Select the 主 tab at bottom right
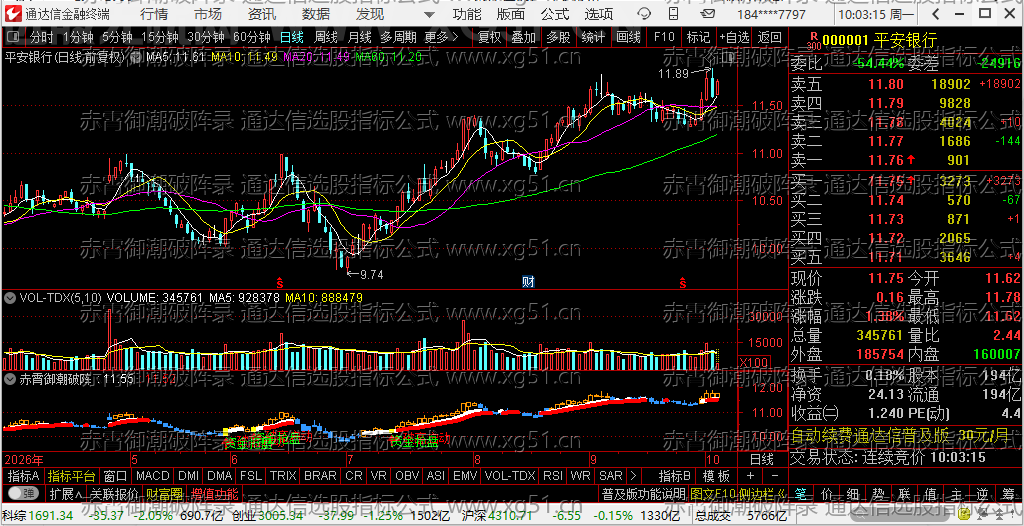Viewport: 1024px width, 526px height. click(957, 493)
